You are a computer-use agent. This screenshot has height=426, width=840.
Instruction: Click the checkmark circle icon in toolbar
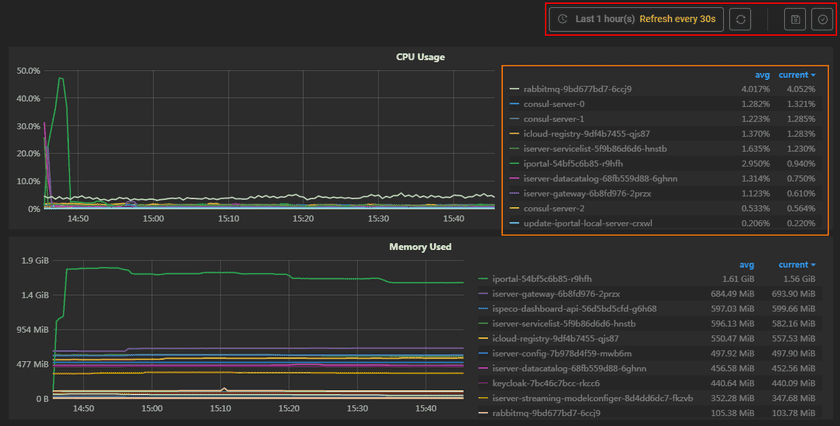(x=821, y=19)
